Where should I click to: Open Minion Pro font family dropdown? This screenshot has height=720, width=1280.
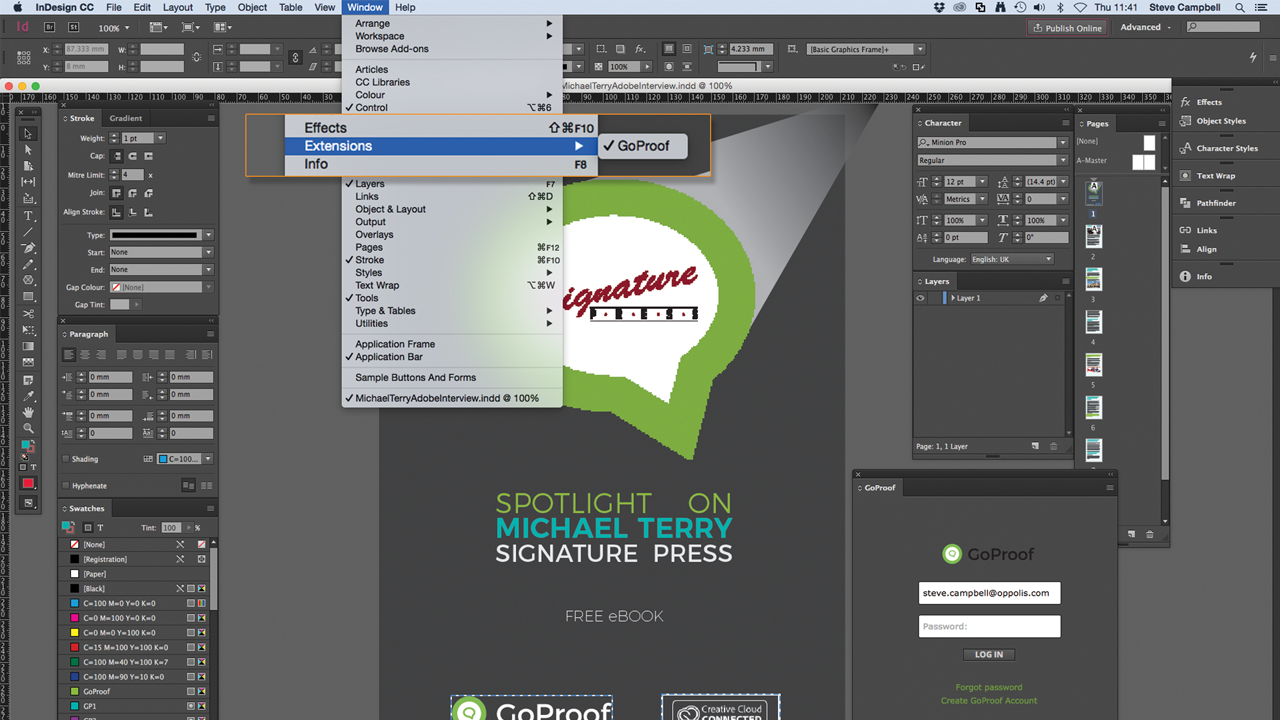1062,143
